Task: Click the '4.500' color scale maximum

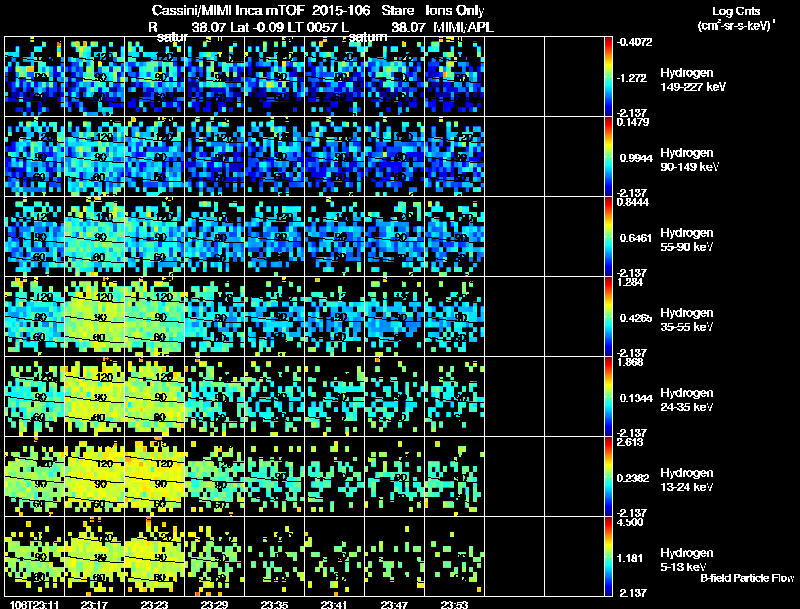Action: (630, 522)
